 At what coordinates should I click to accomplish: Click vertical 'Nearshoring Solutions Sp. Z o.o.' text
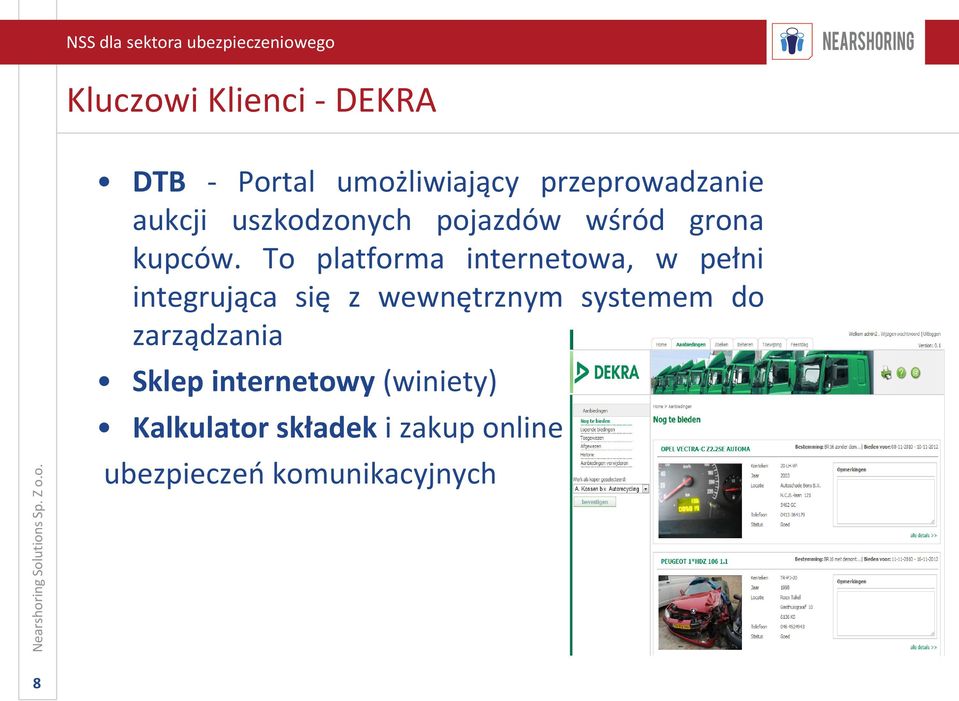(37, 558)
